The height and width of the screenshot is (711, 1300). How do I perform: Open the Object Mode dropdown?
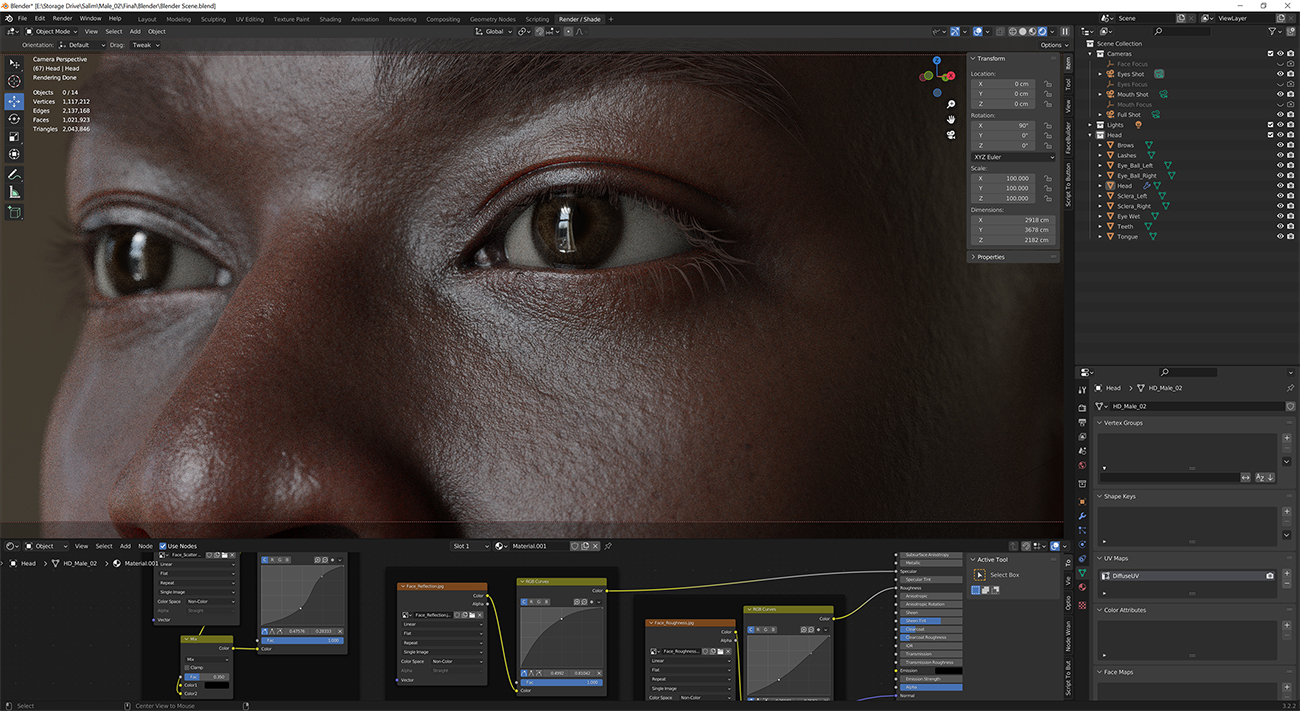[54, 31]
